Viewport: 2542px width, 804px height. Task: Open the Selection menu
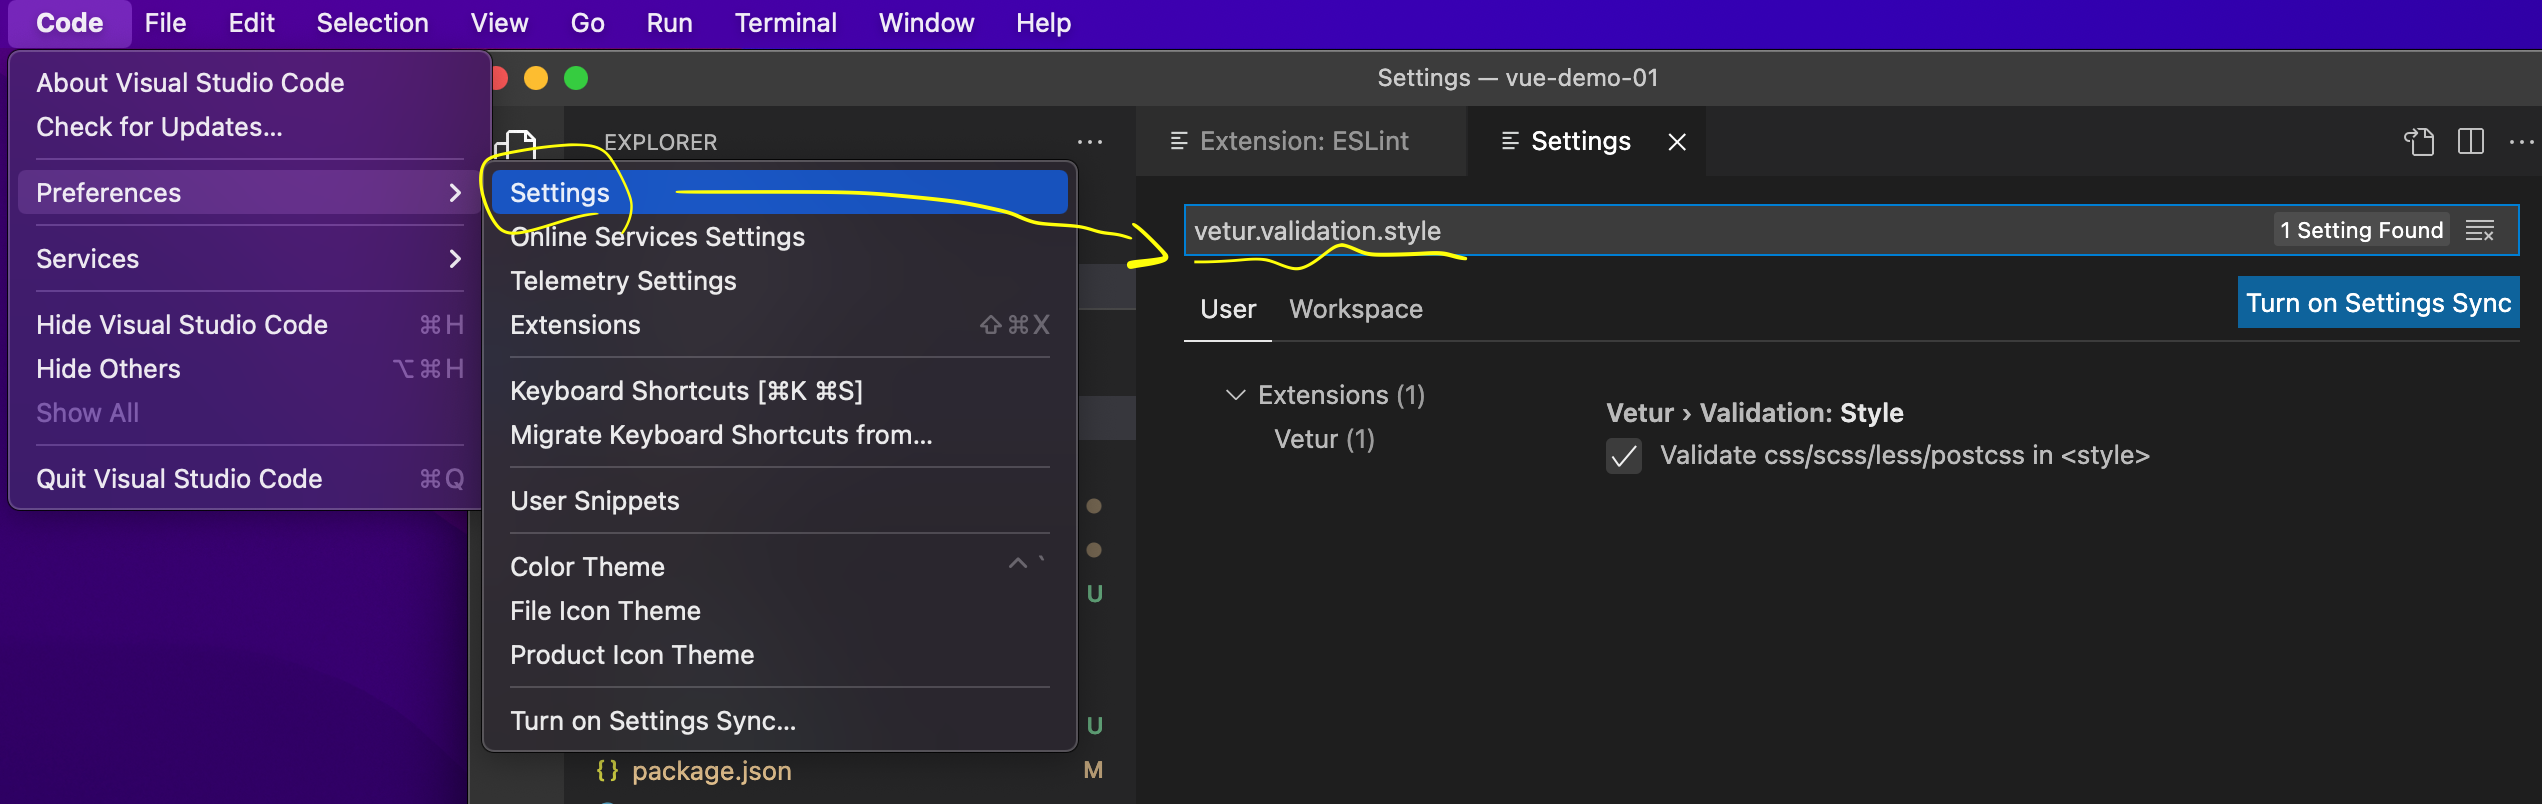click(x=372, y=23)
